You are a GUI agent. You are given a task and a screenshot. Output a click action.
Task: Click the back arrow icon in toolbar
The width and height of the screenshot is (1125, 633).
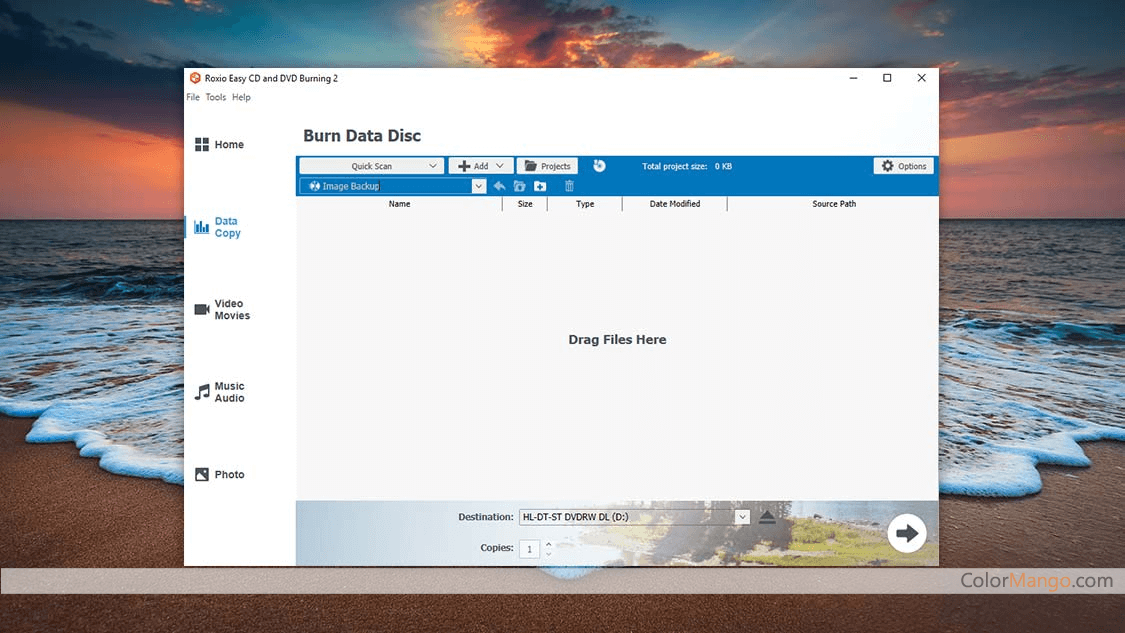[499, 186]
